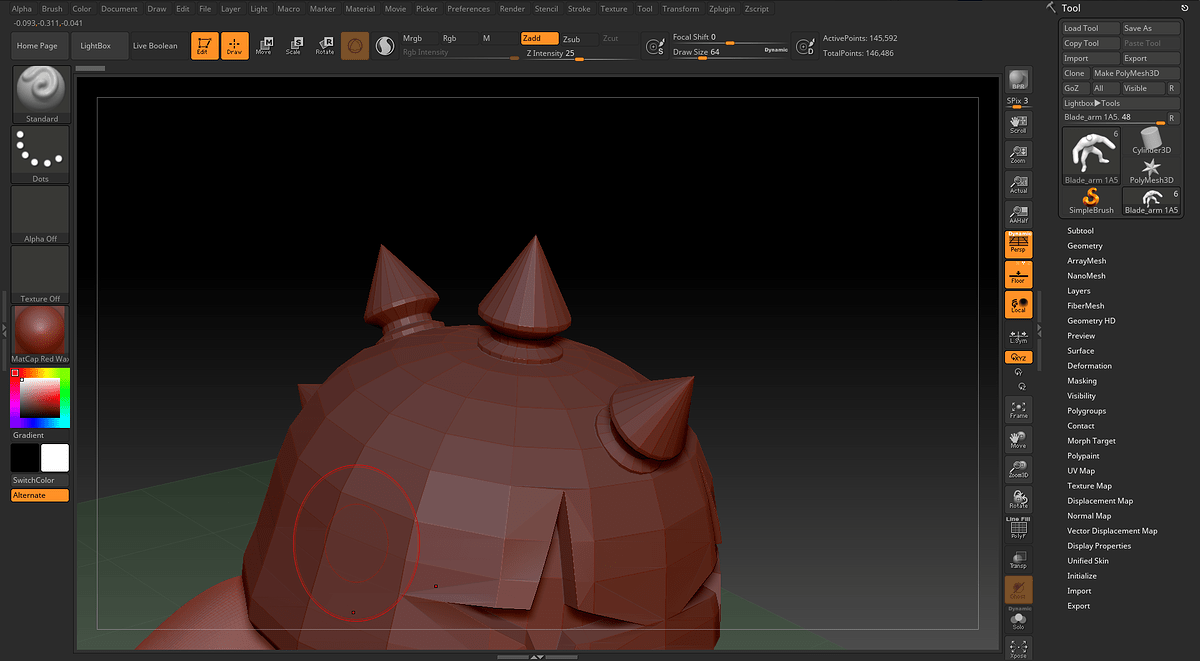Activate Draw mode button
Image resolution: width=1200 pixels, height=661 pixels.
click(x=235, y=45)
